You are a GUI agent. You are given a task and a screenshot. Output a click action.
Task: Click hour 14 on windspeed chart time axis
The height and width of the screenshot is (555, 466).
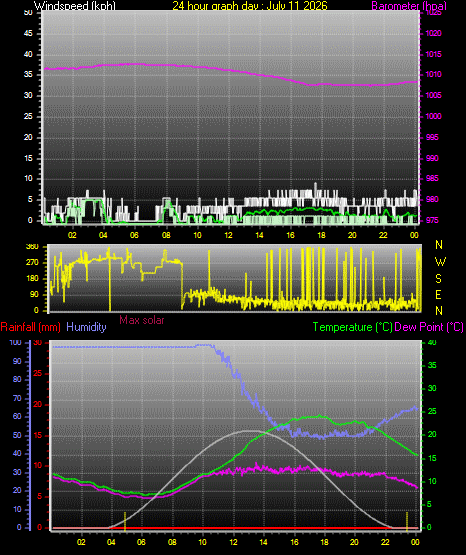[259, 235]
